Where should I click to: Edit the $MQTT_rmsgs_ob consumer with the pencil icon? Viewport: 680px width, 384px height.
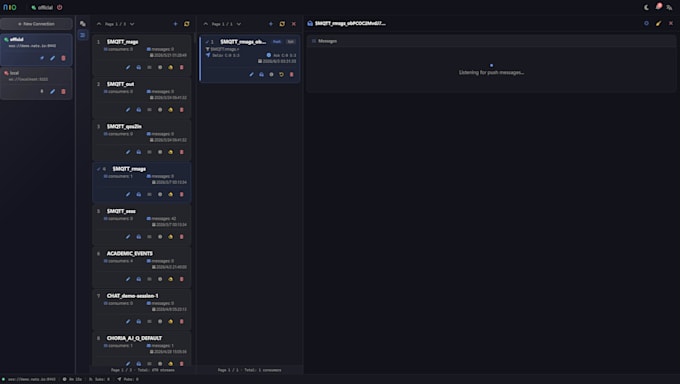click(251, 75)
